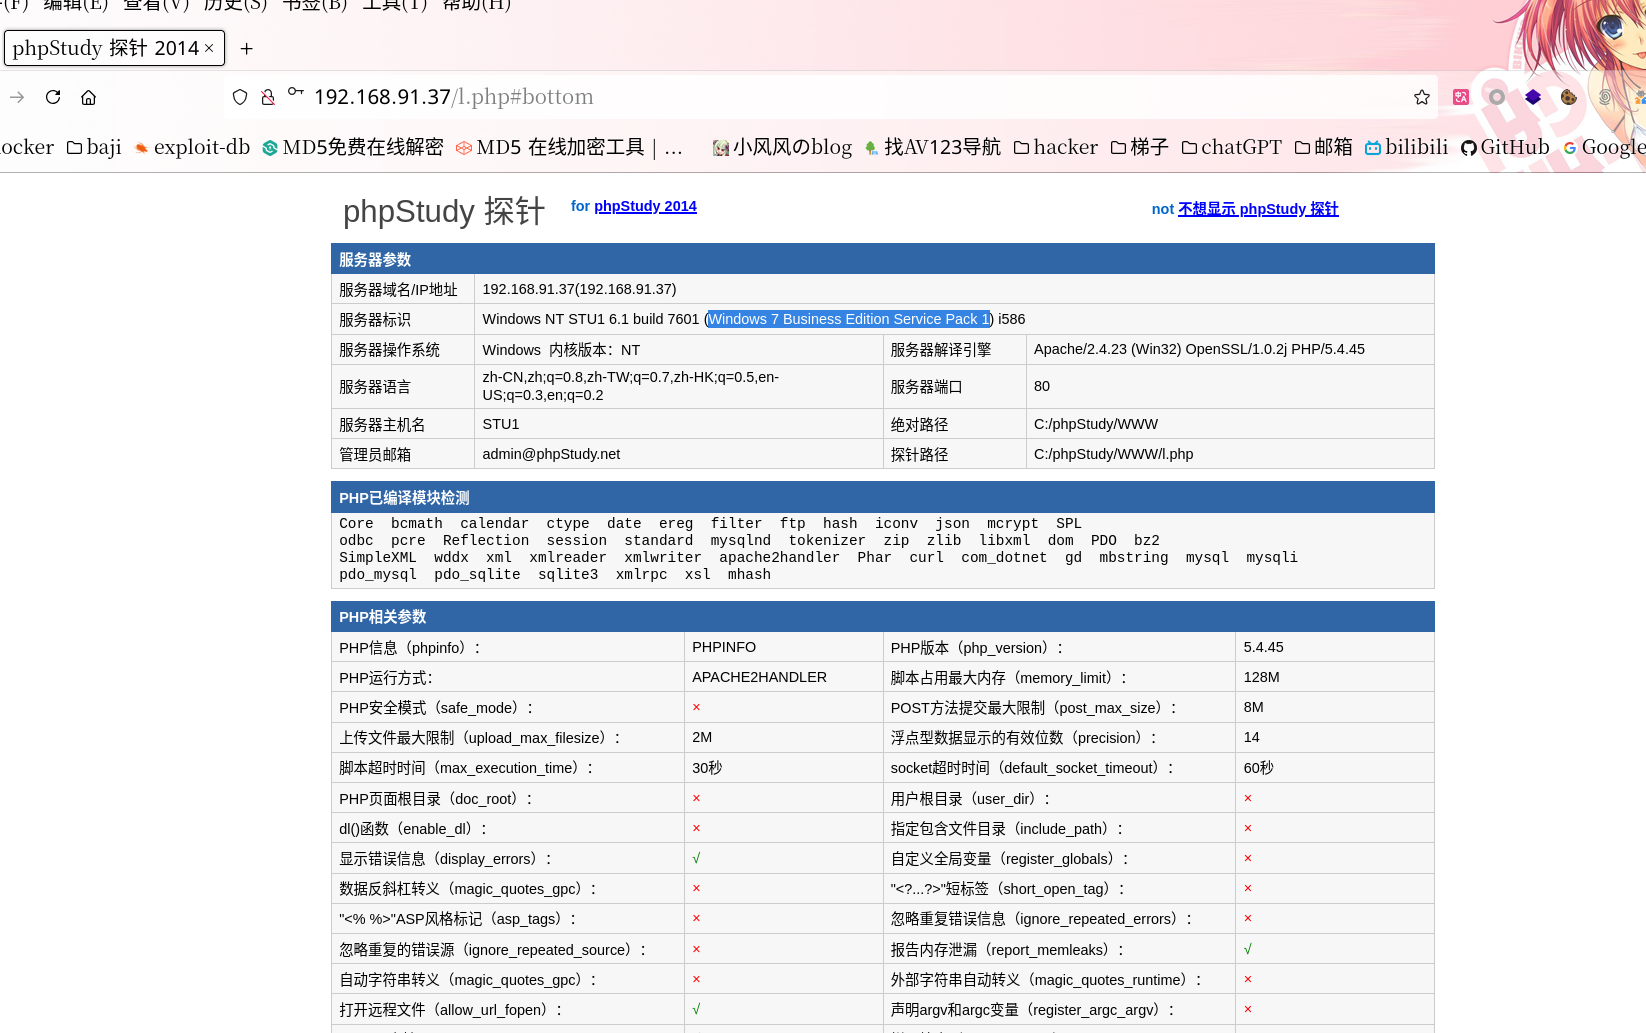The height and width of the screenshot is (1033, 1646).
Task: Open the saved password key icon
Action: click(296, 92)
